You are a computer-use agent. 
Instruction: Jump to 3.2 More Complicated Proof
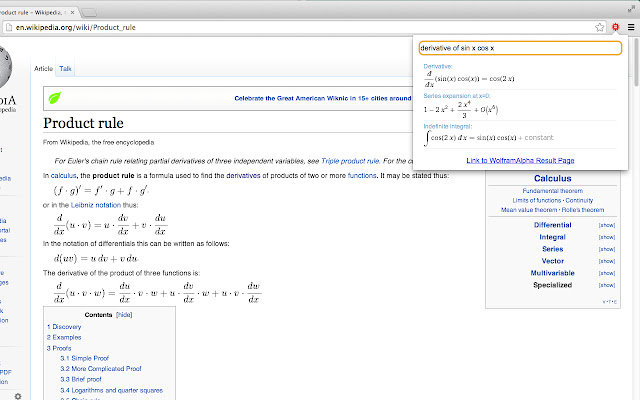[x=101, y=369]
